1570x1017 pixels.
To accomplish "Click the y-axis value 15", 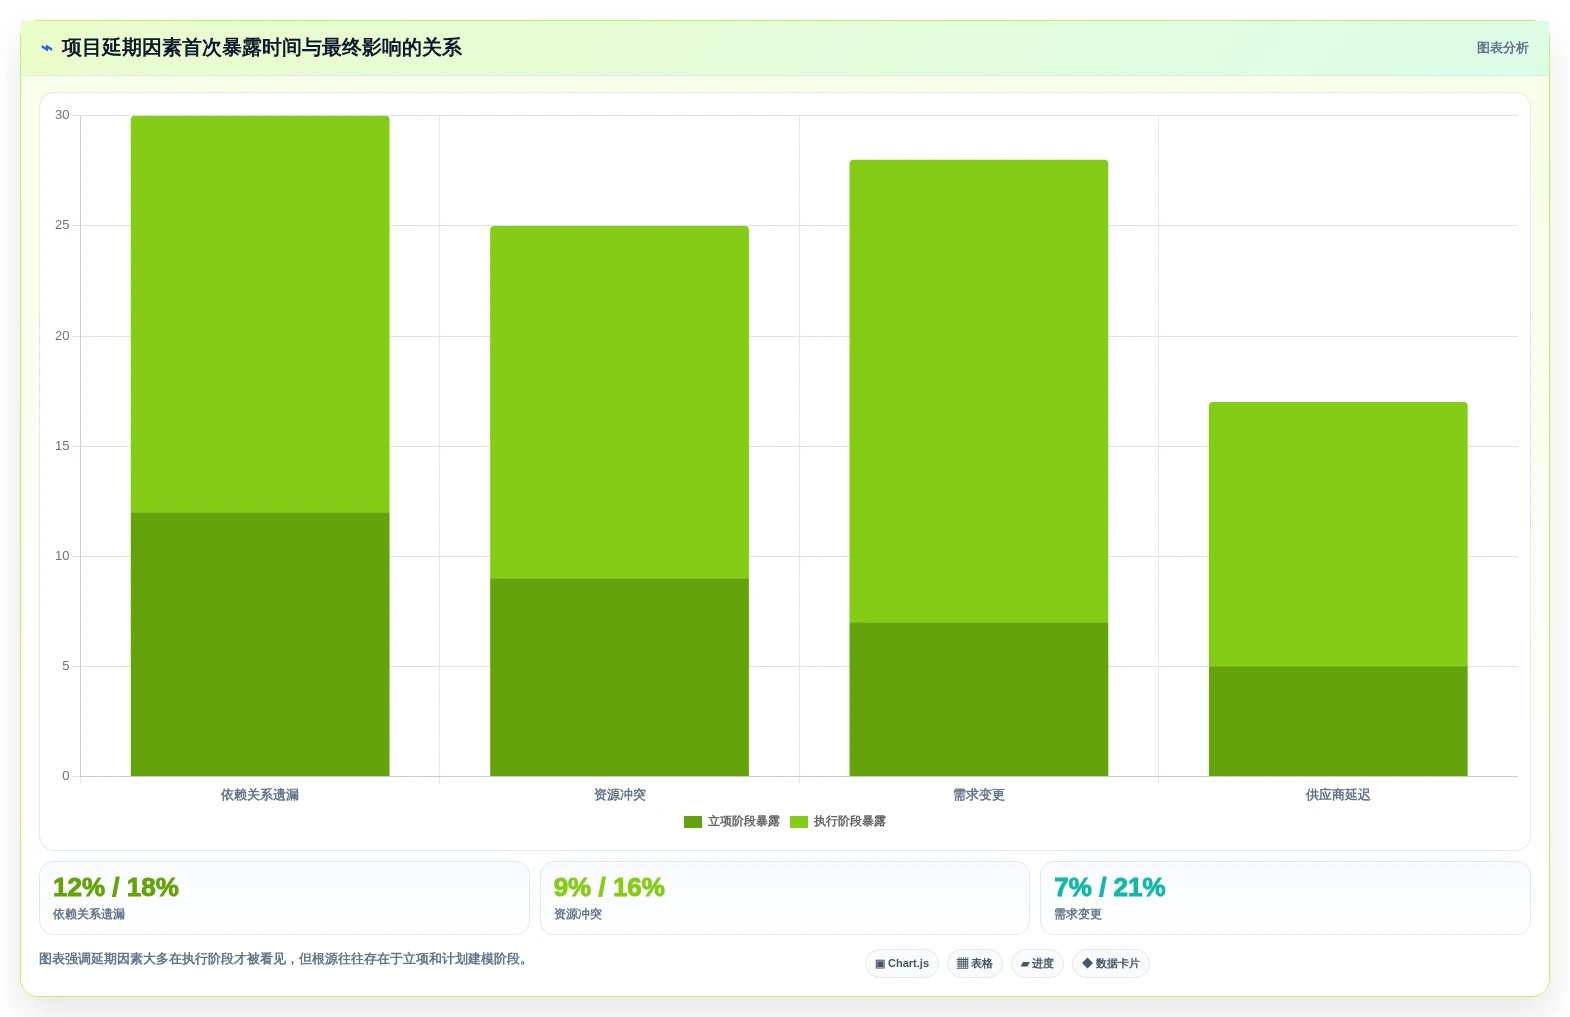I will [x=62, y=446].
